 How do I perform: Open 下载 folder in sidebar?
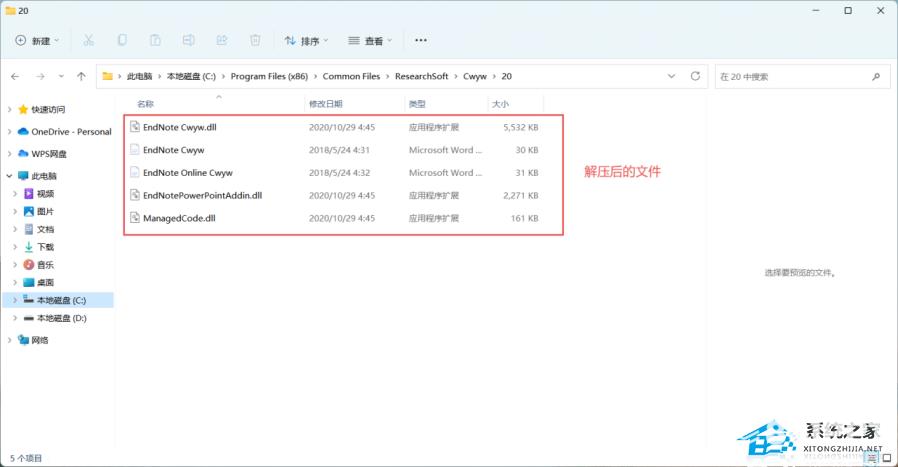(x=45, y=247)
